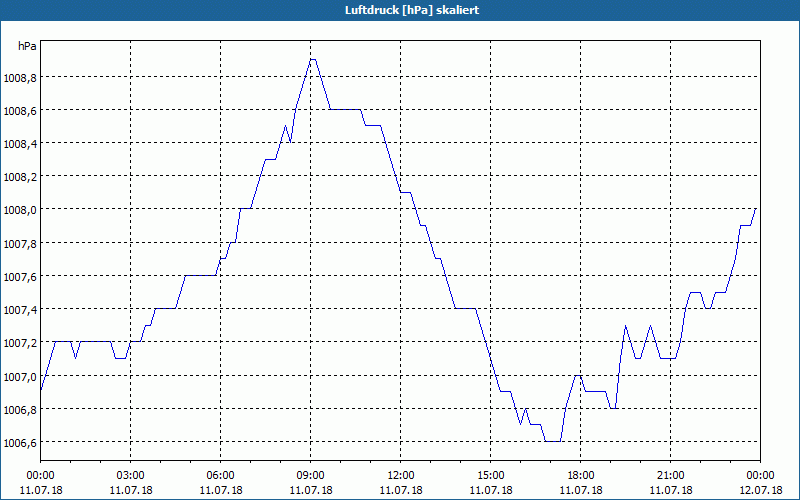Click the 21:00 time axis label
This screenshot has height=500, width=800.
click(x=670, y=476)
